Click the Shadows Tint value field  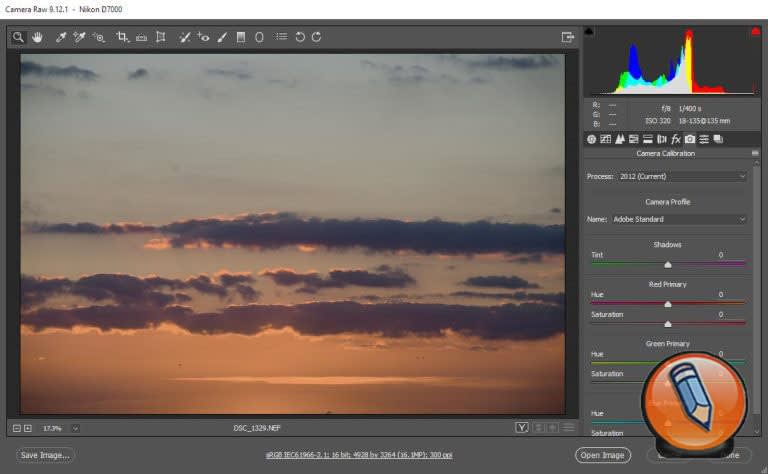[x=720, y=255]
